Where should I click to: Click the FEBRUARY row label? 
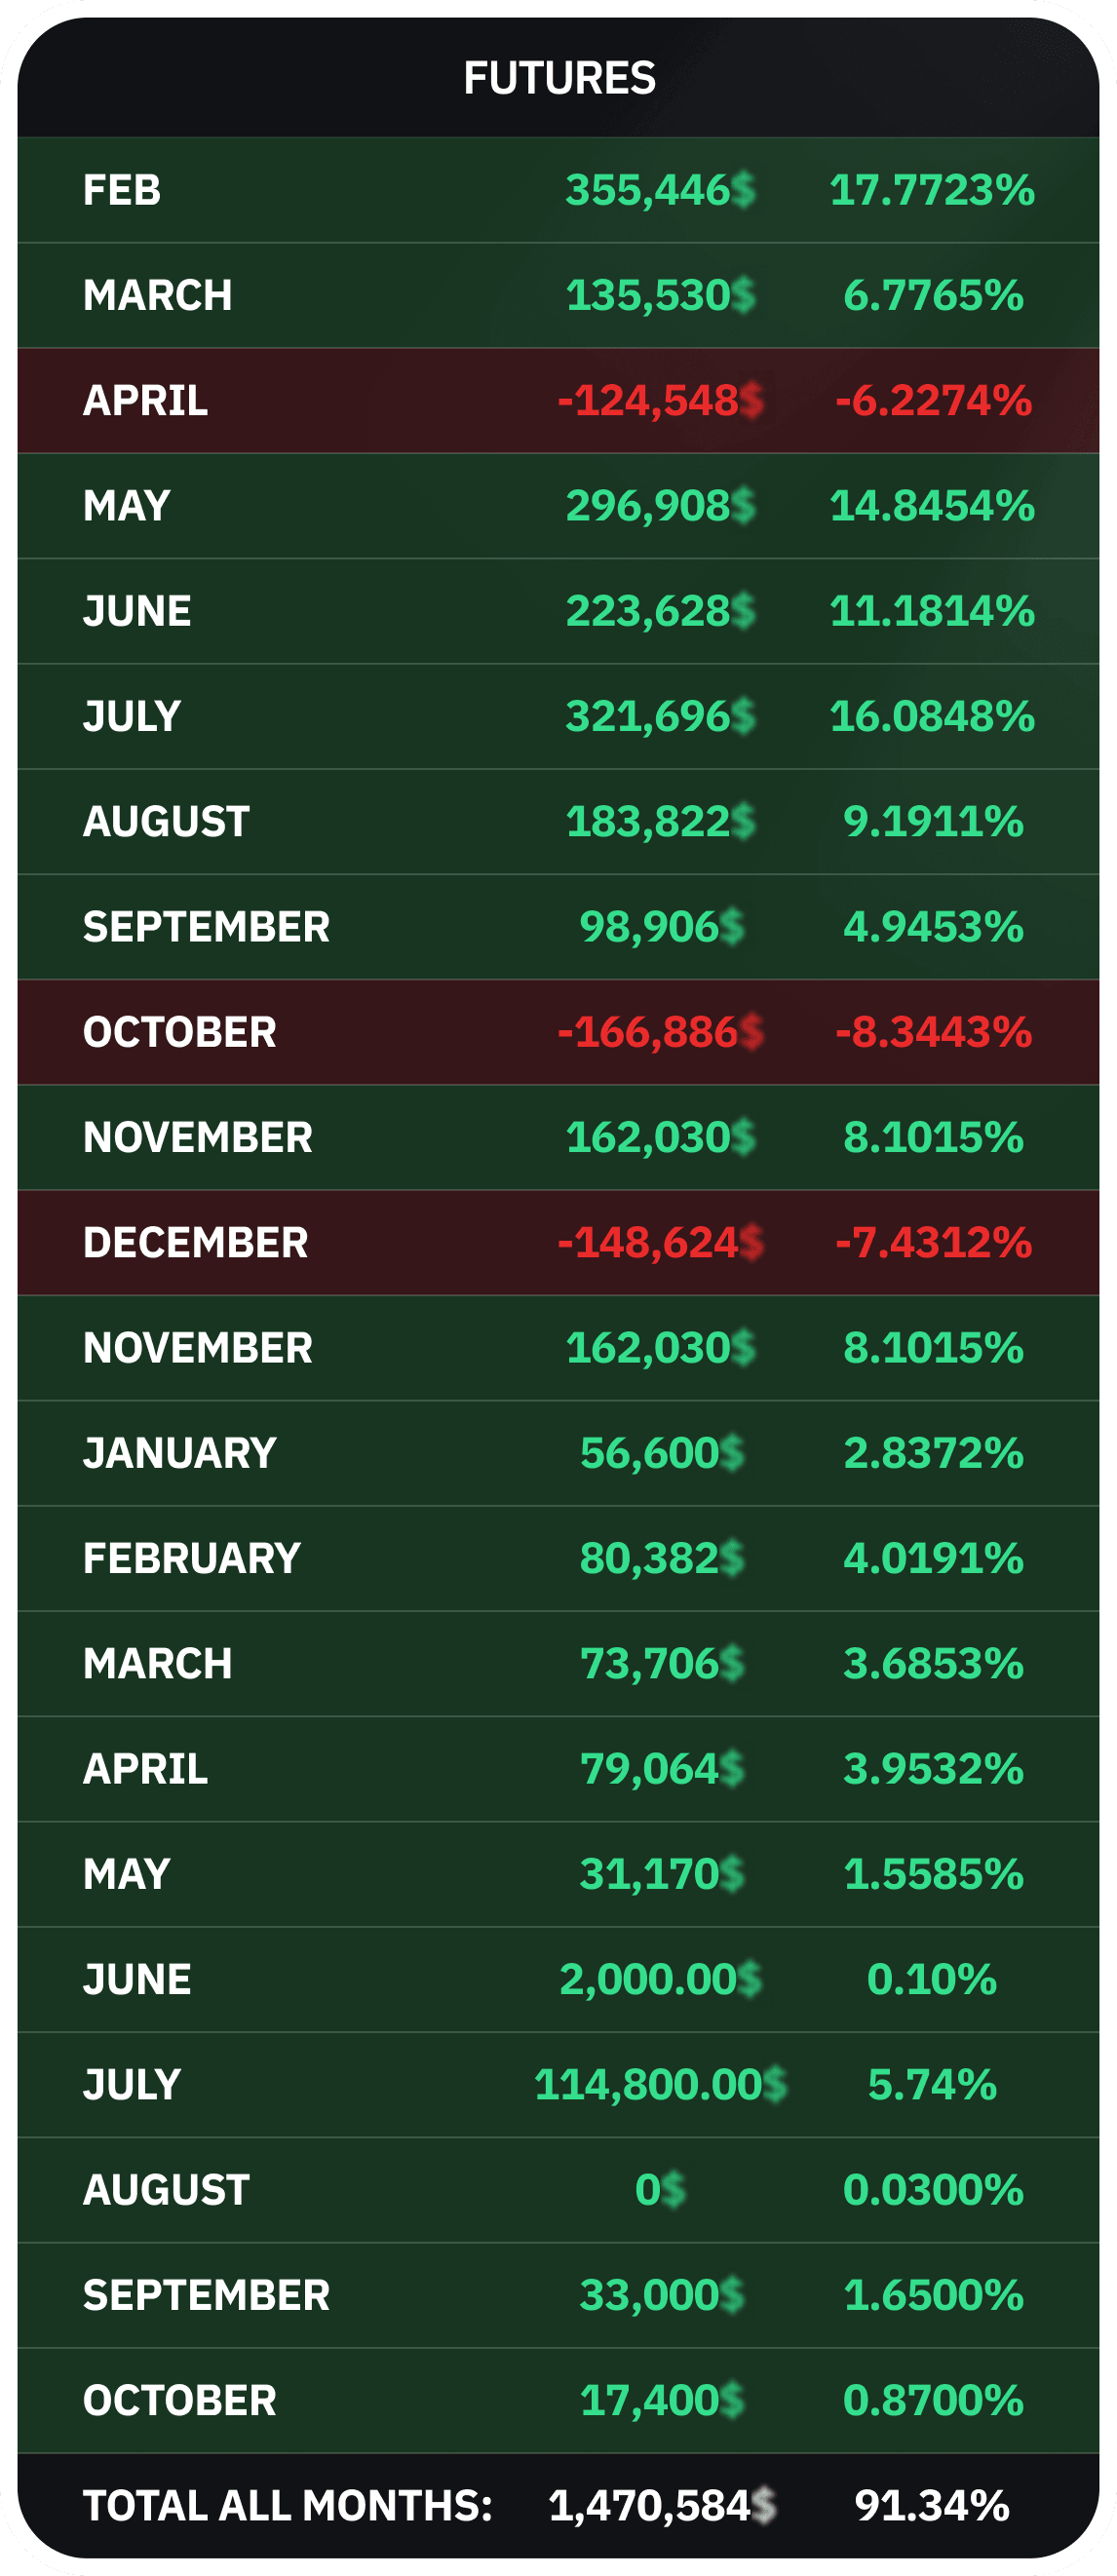pyautogui.click(x=192, y=1558)
